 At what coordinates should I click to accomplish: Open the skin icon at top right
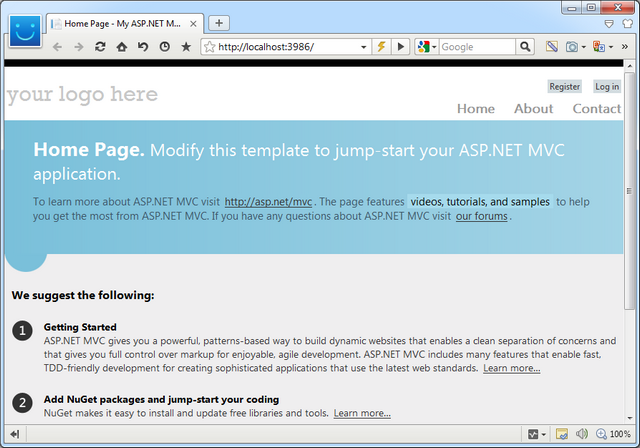(627, 24)
